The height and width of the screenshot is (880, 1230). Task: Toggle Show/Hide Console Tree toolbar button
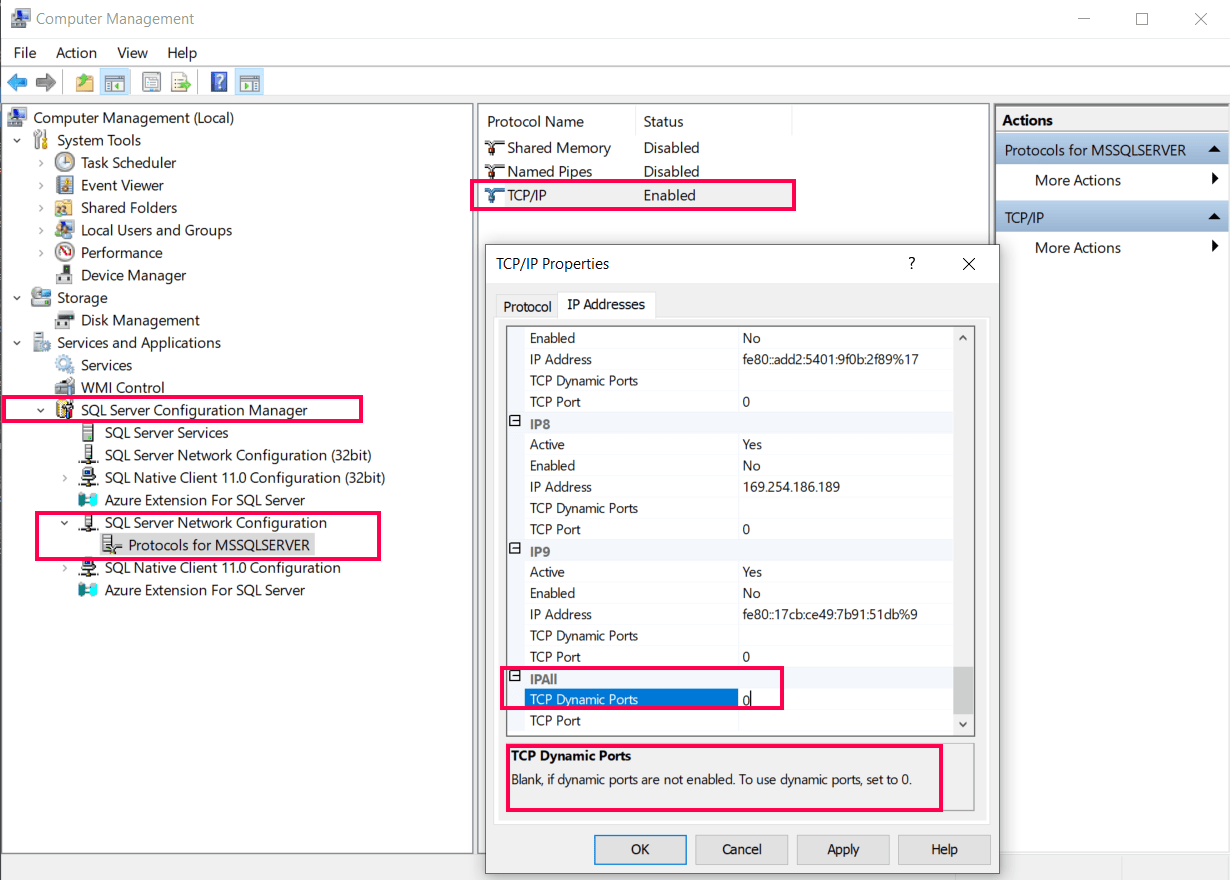click(x=114, y=82)
